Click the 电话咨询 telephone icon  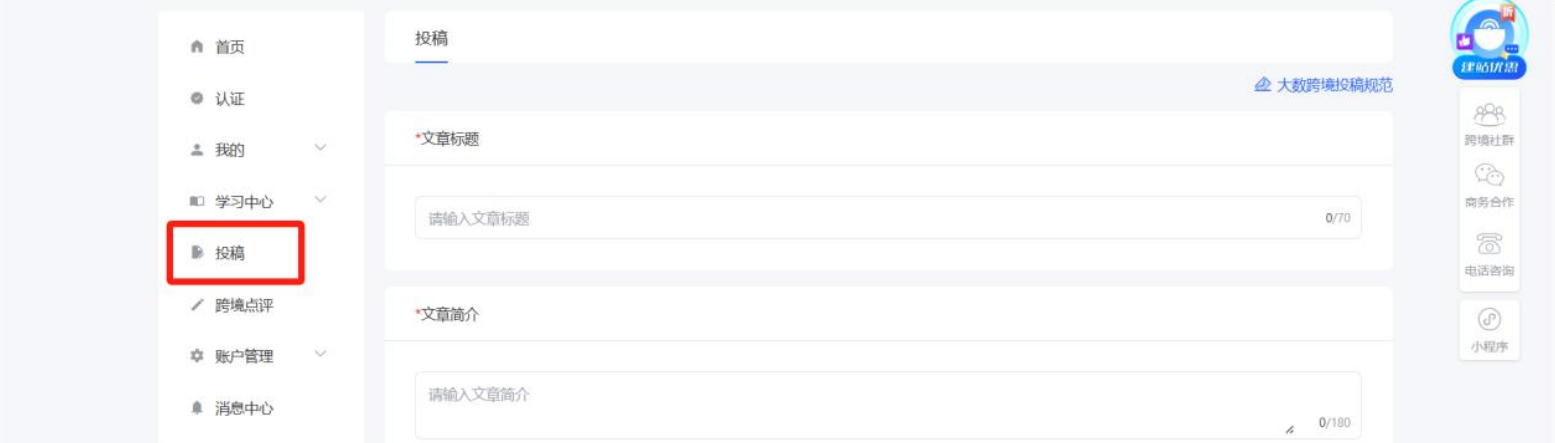point(1490,243)
